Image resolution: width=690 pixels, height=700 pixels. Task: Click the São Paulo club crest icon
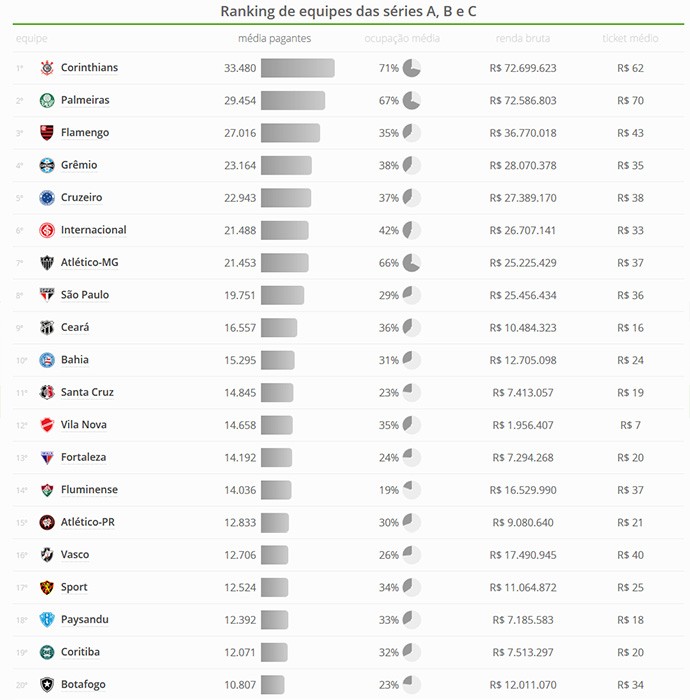(x=46, y=295)
